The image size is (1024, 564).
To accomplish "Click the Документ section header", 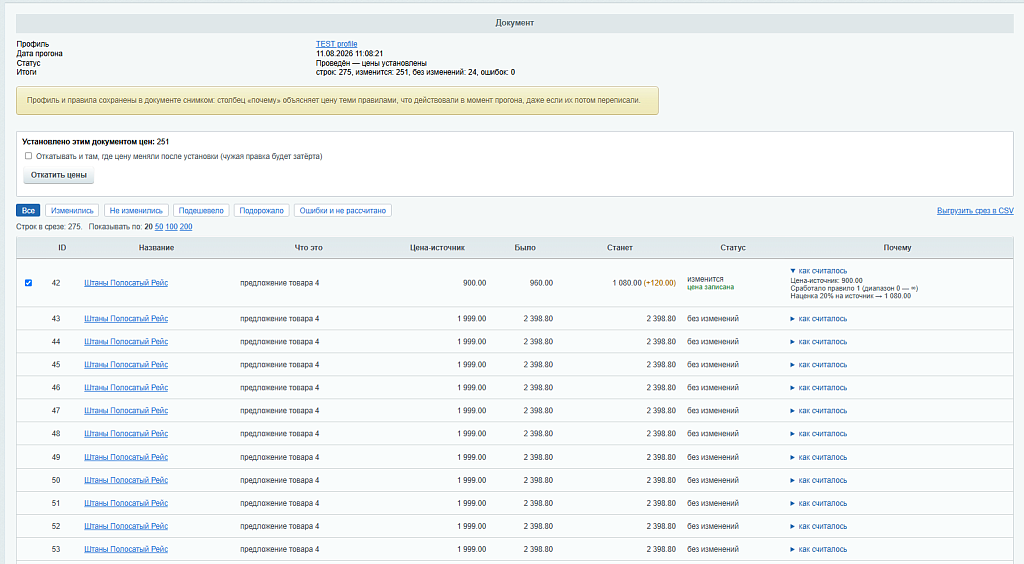I will tap(515, 23).
